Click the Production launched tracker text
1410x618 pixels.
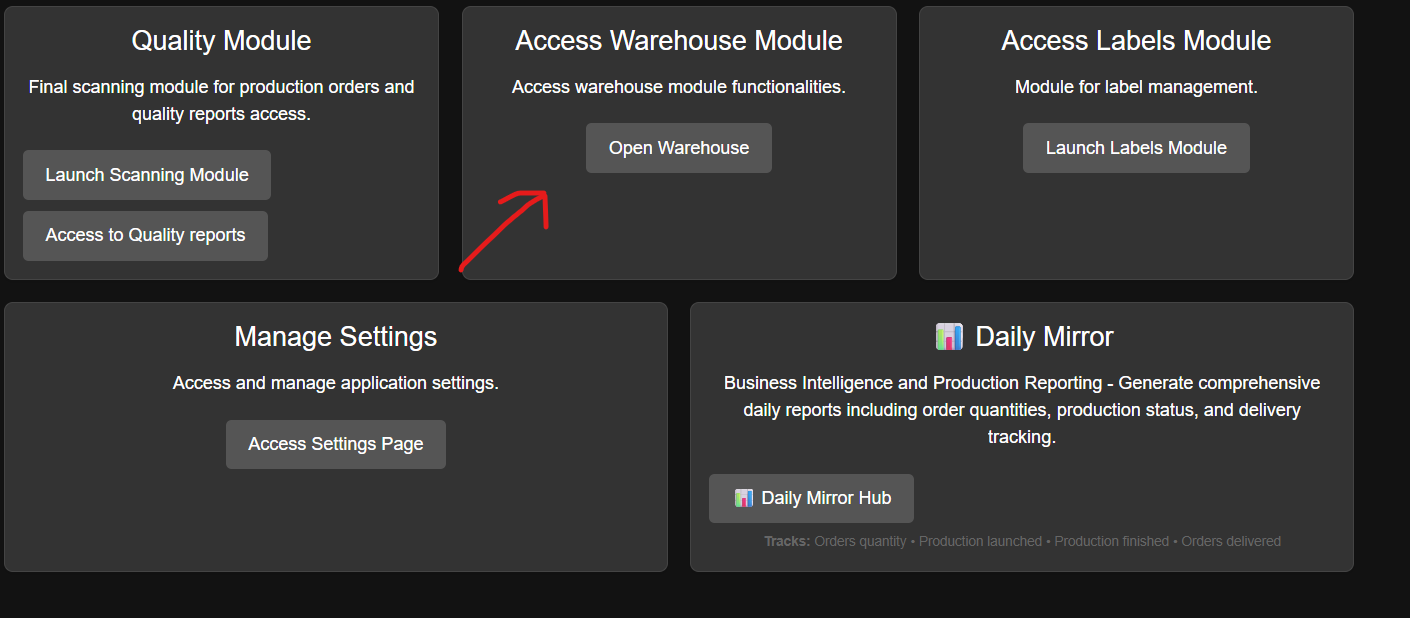pos(980,541)
